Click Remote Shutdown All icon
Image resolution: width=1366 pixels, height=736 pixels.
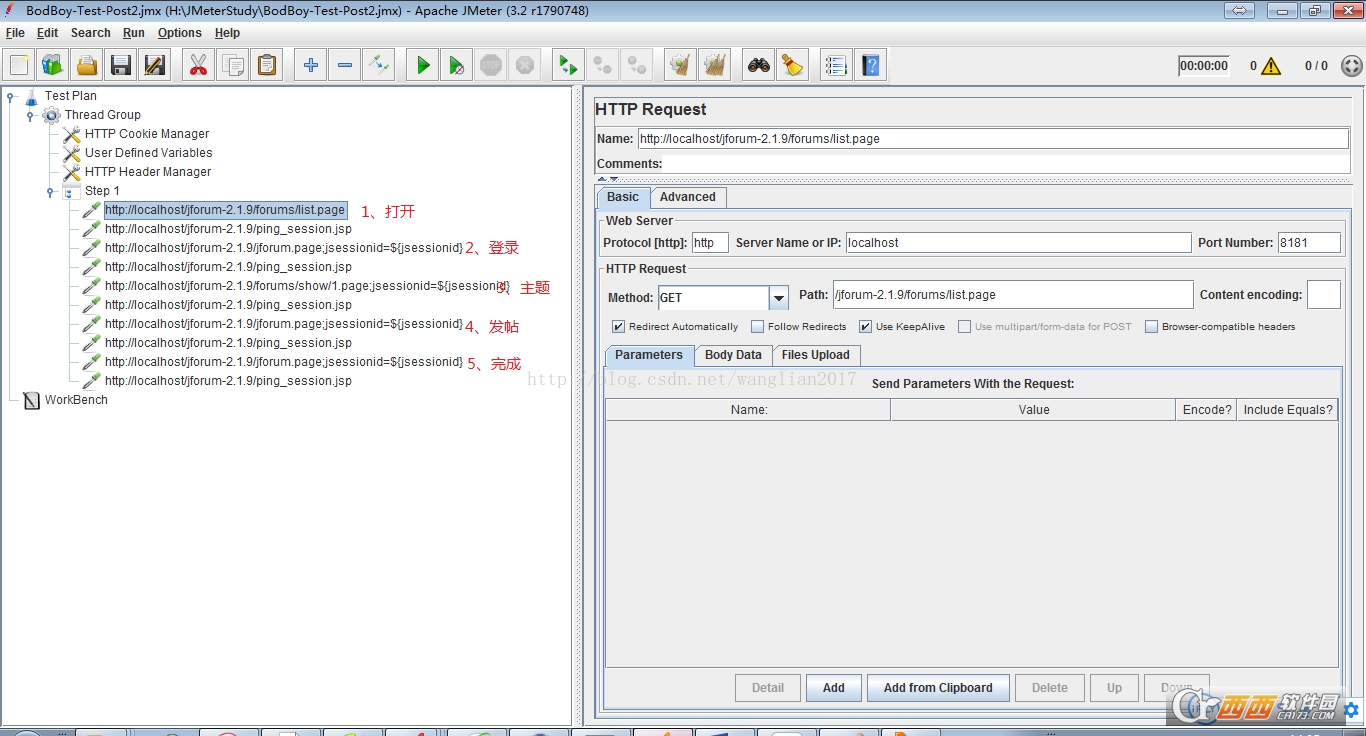637,66
